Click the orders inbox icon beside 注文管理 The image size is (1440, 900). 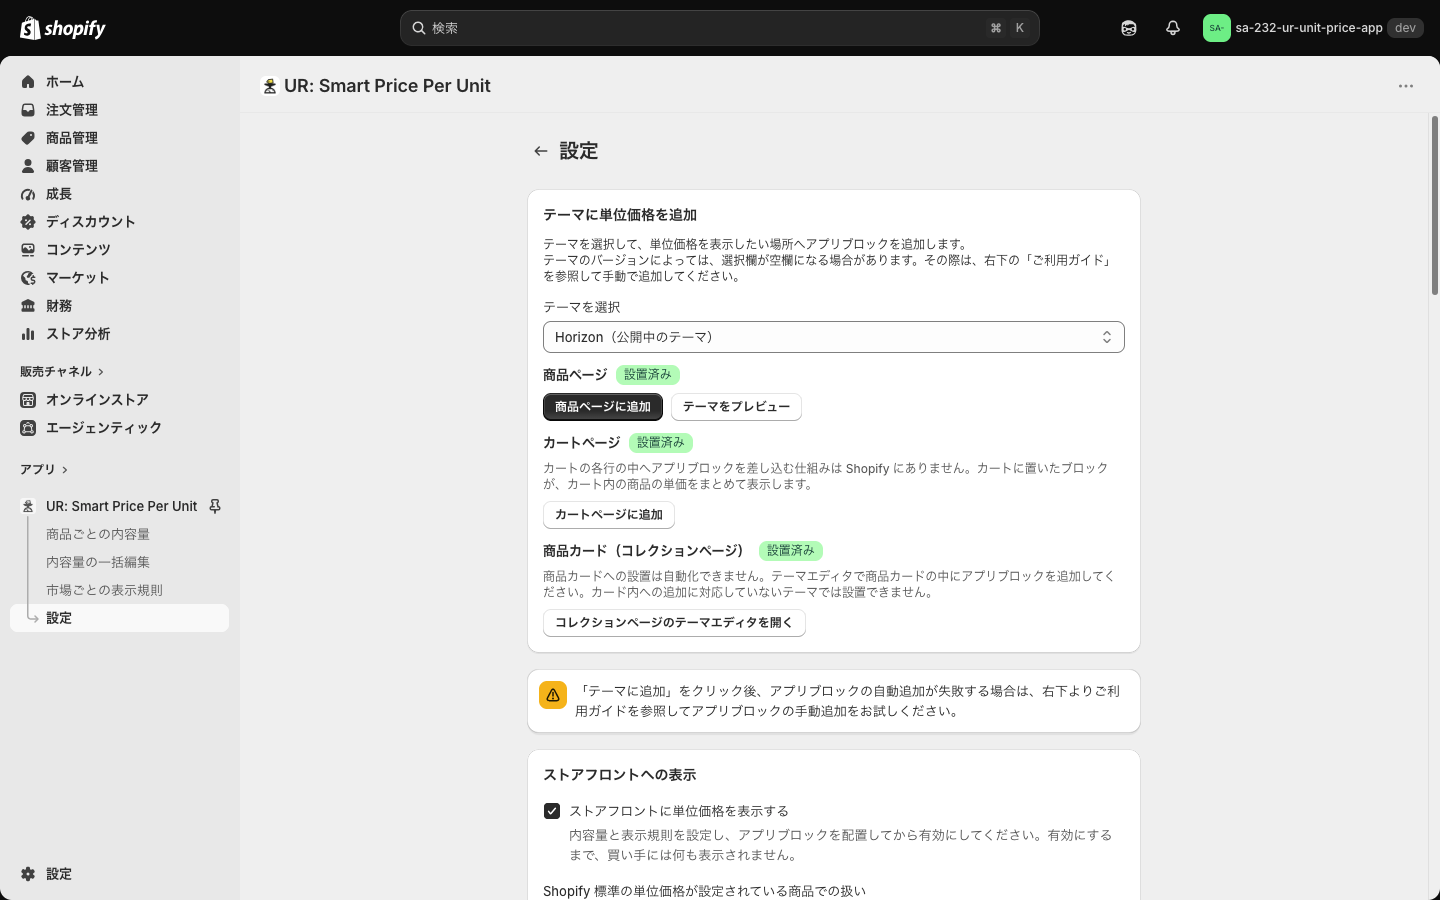click(28, 110)
